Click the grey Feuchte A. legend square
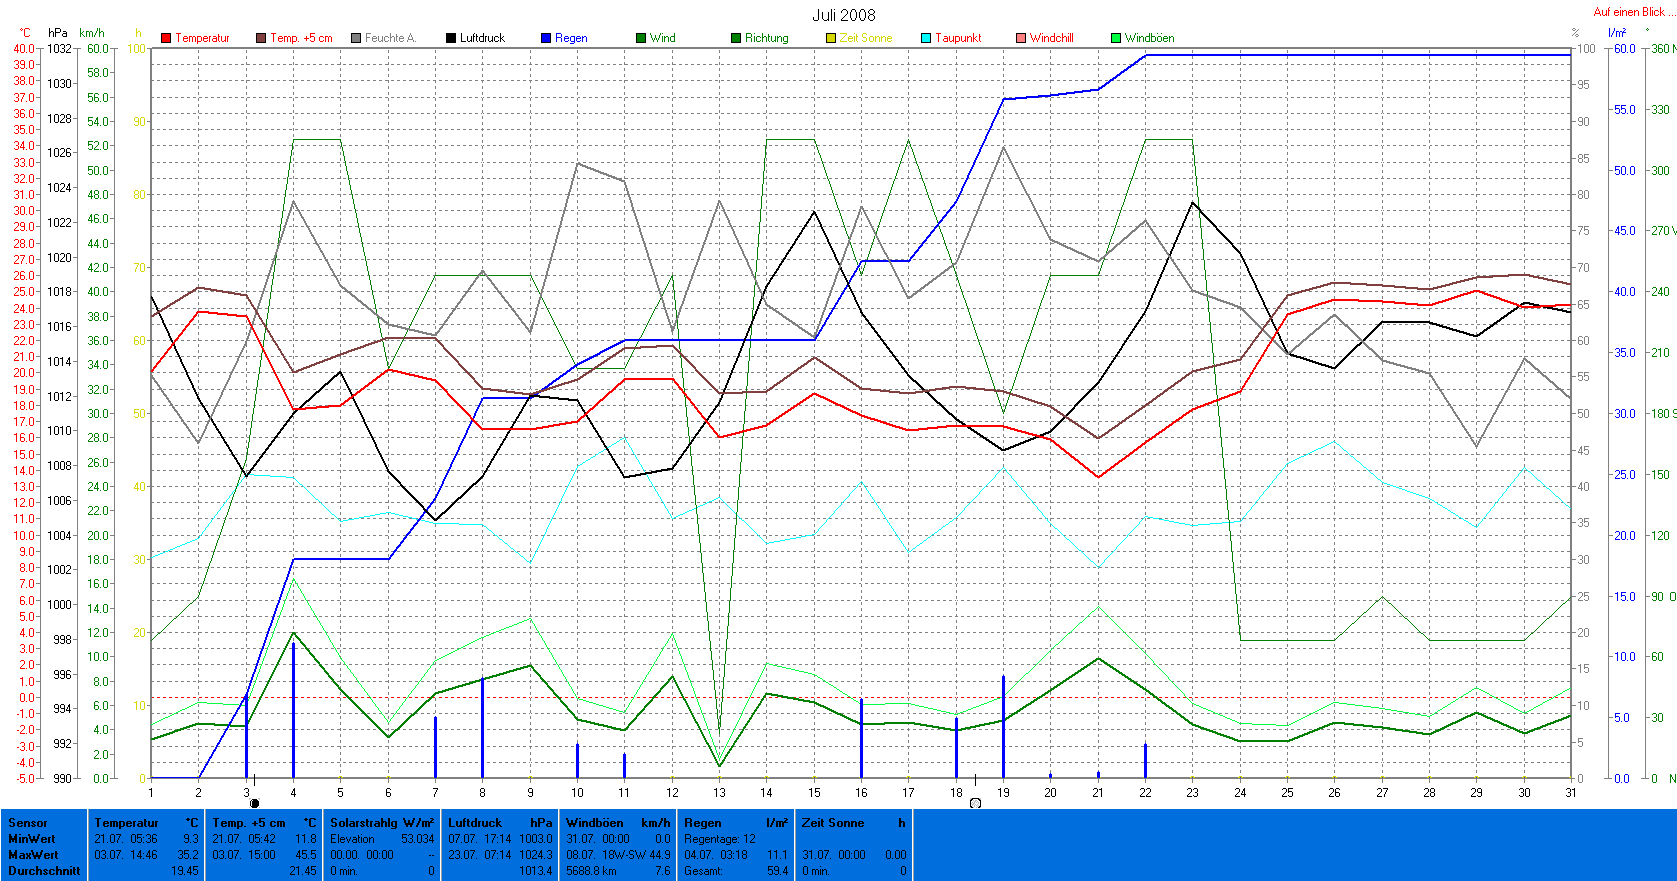 [356, 38]
